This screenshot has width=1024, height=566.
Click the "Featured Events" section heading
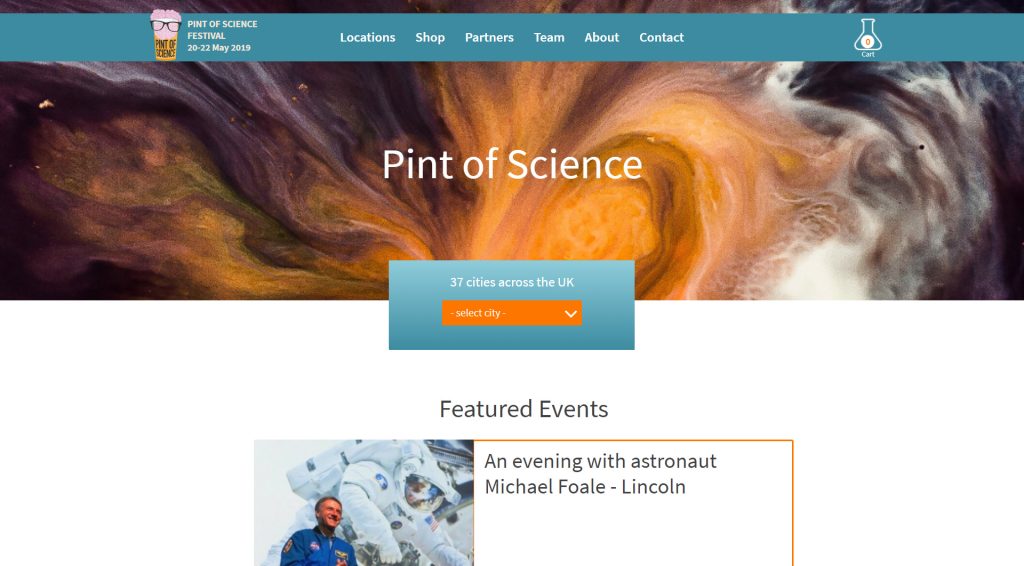524,409
